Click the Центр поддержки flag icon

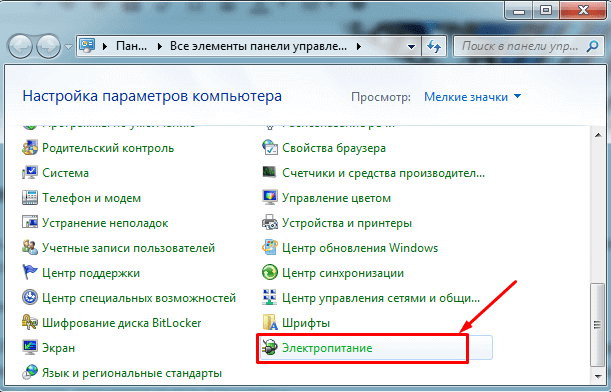30,273
